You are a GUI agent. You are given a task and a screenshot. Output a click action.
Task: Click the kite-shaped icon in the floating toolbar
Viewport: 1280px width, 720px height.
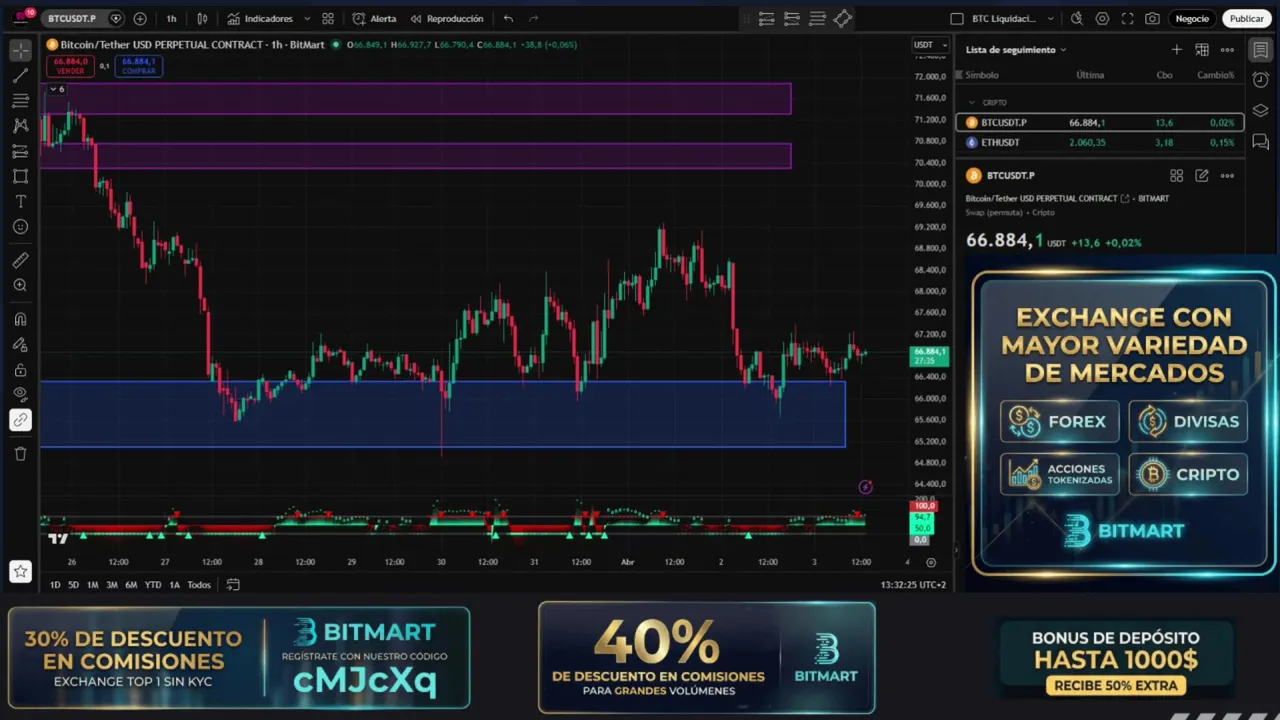click(843, 18)
